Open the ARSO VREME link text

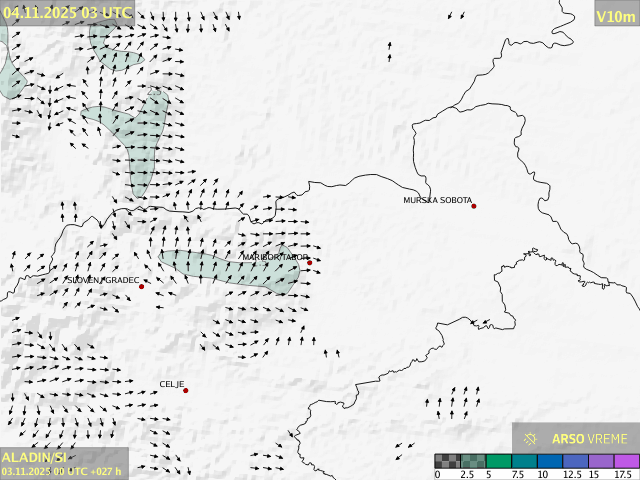pos(589,439)
